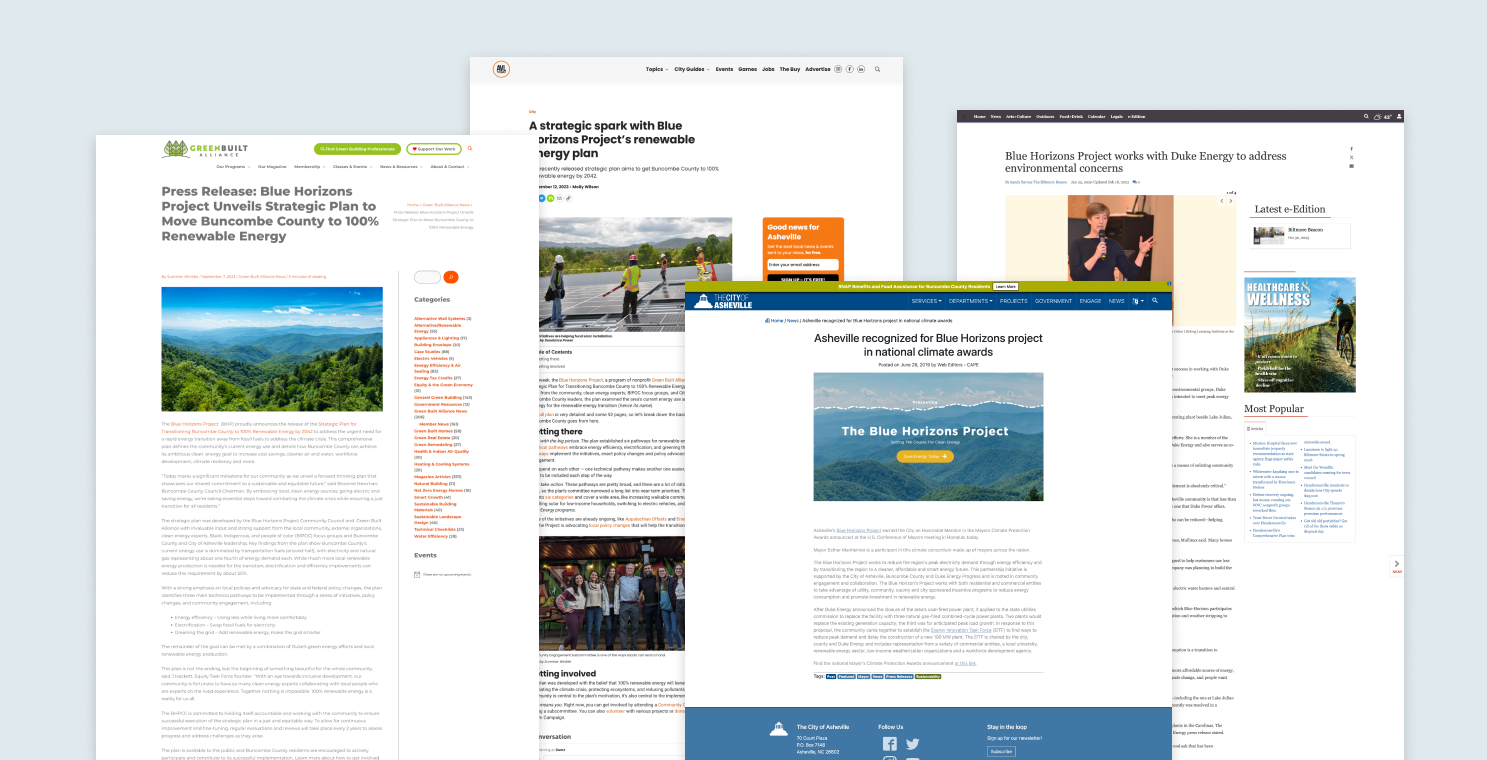Expand the SERVICES dropdown
The image size is (1487, 760).
coord(926,300)
